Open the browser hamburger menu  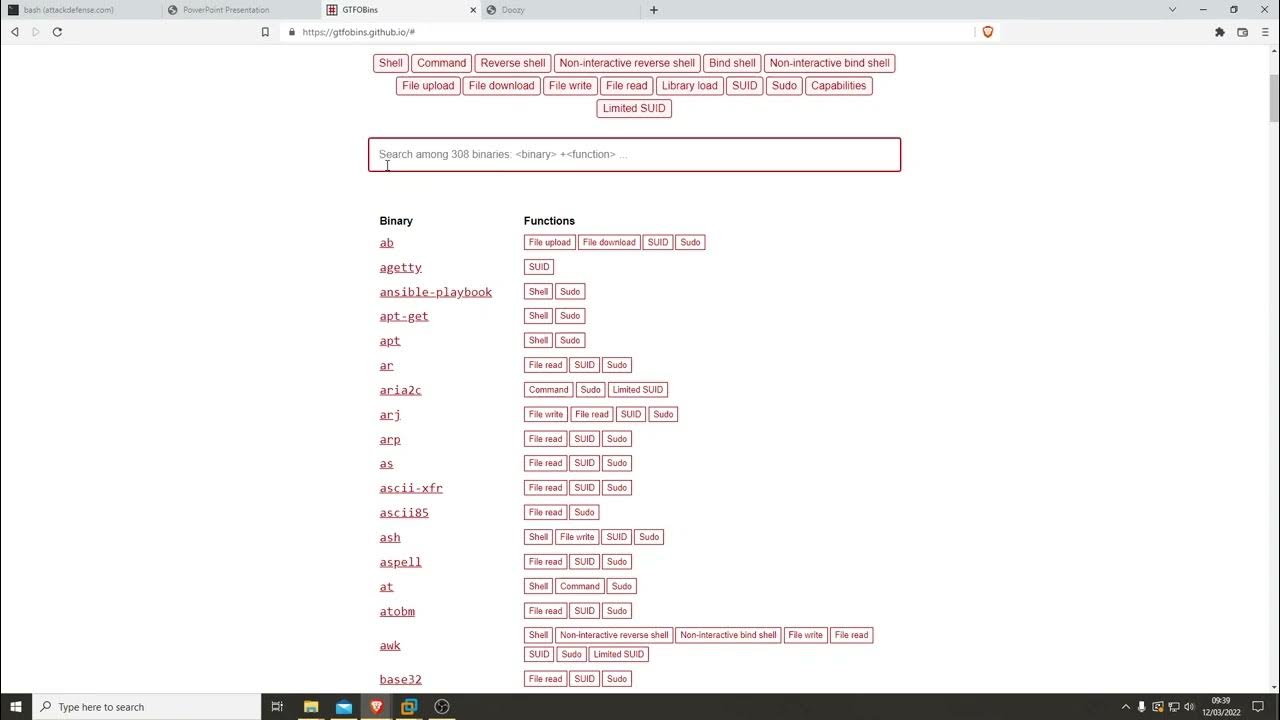[x=1265, y=32]
